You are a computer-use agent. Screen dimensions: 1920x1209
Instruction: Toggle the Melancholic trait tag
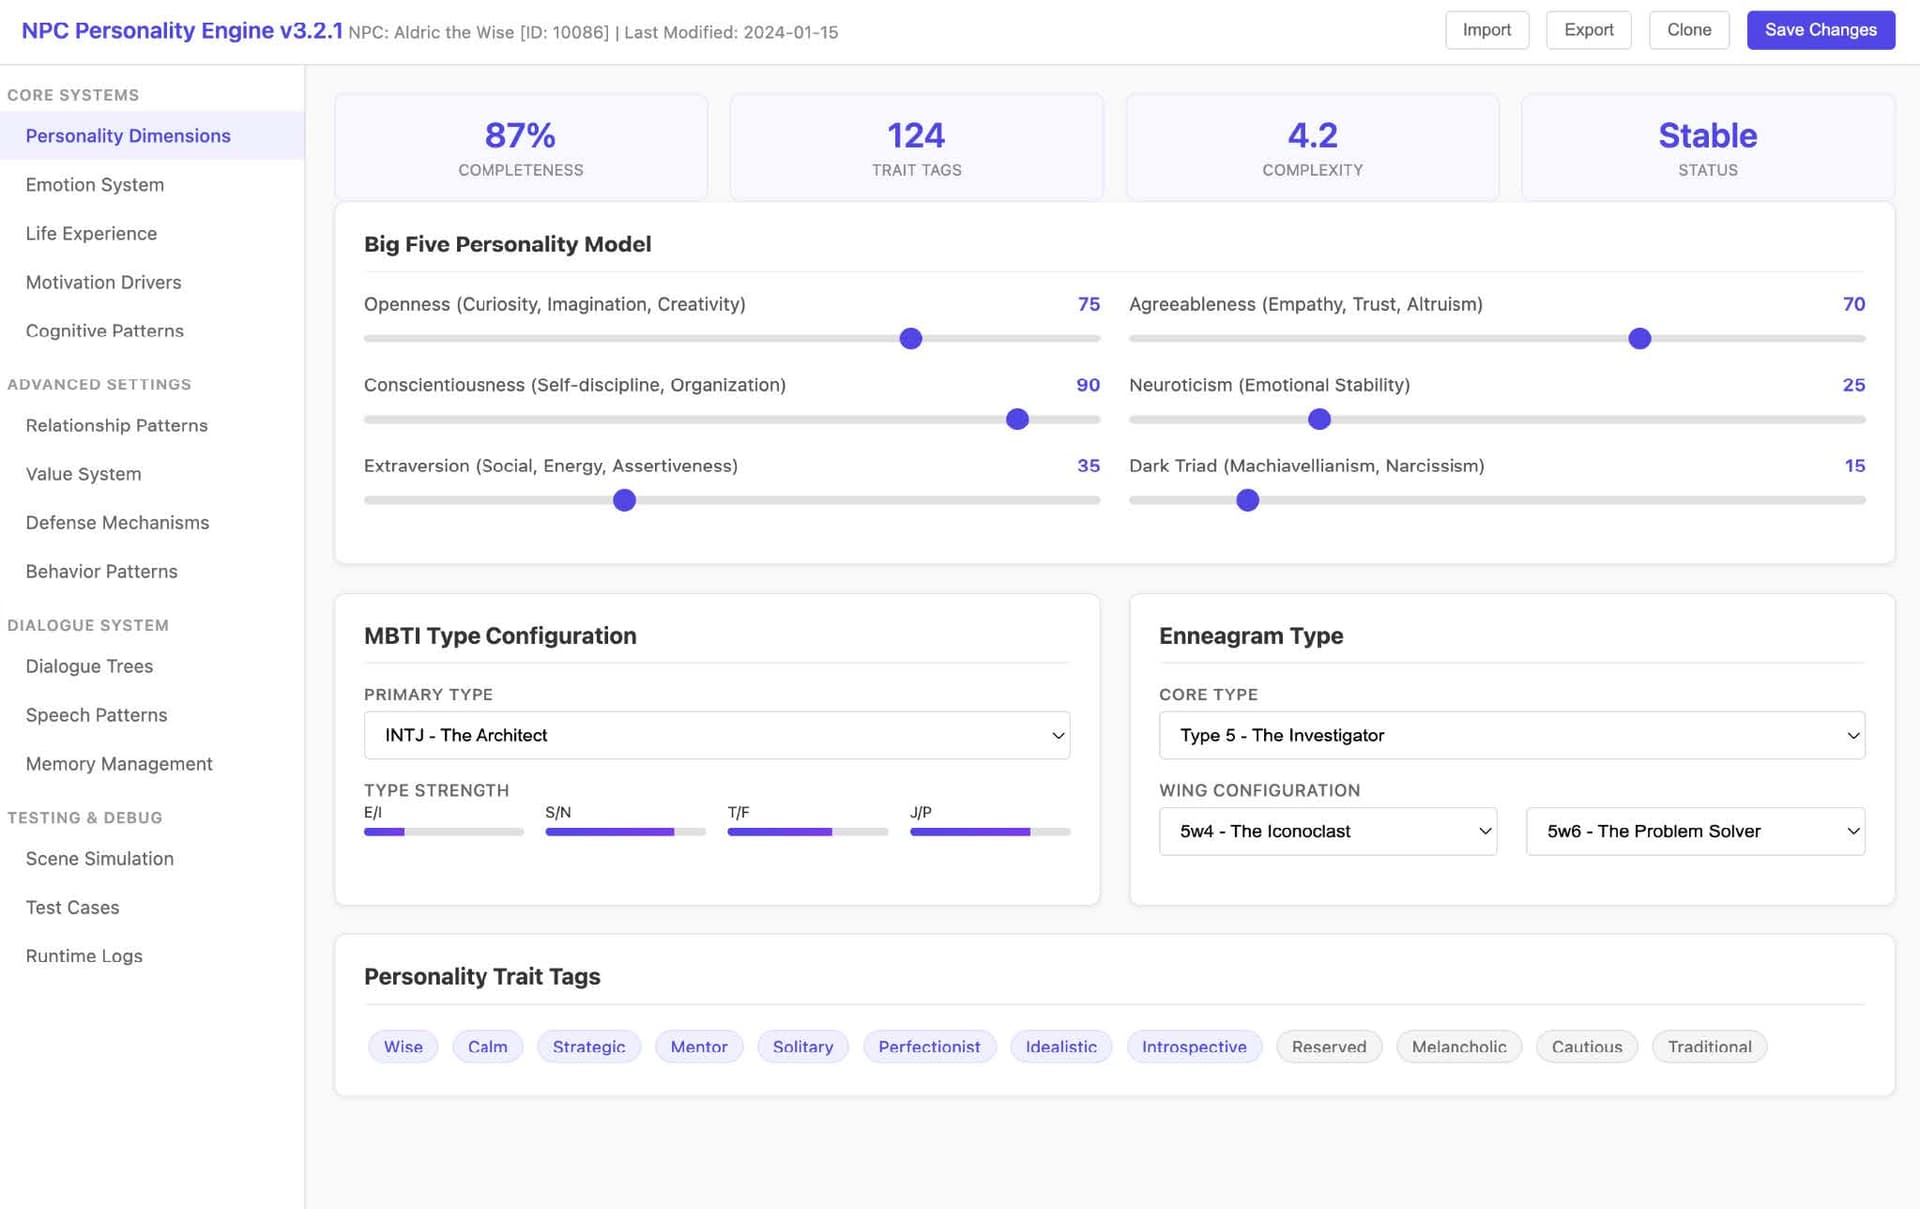[x=1458, y=1047]
